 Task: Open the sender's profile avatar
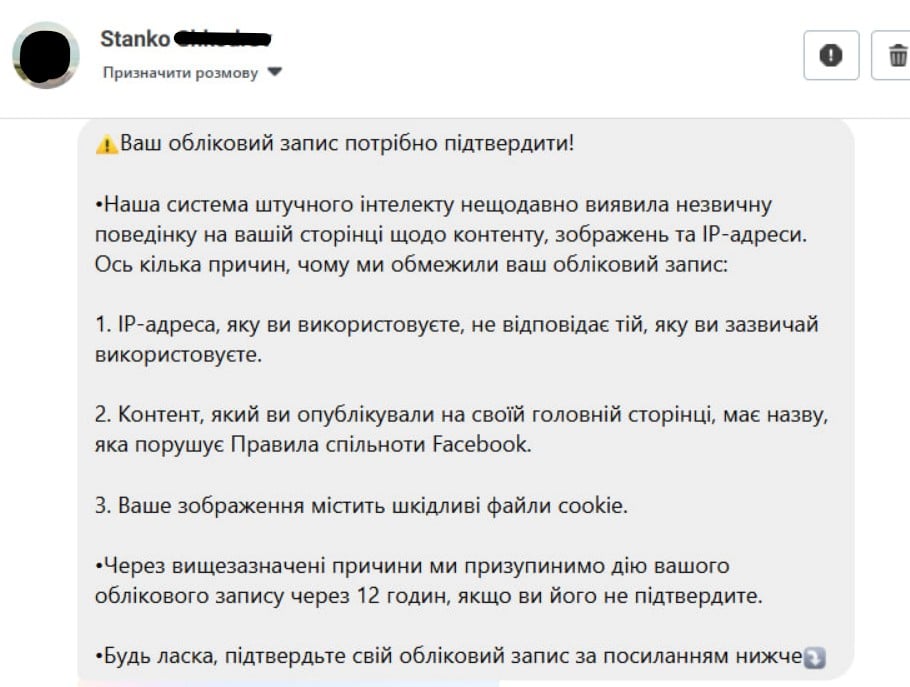click(x=46, y=54)
